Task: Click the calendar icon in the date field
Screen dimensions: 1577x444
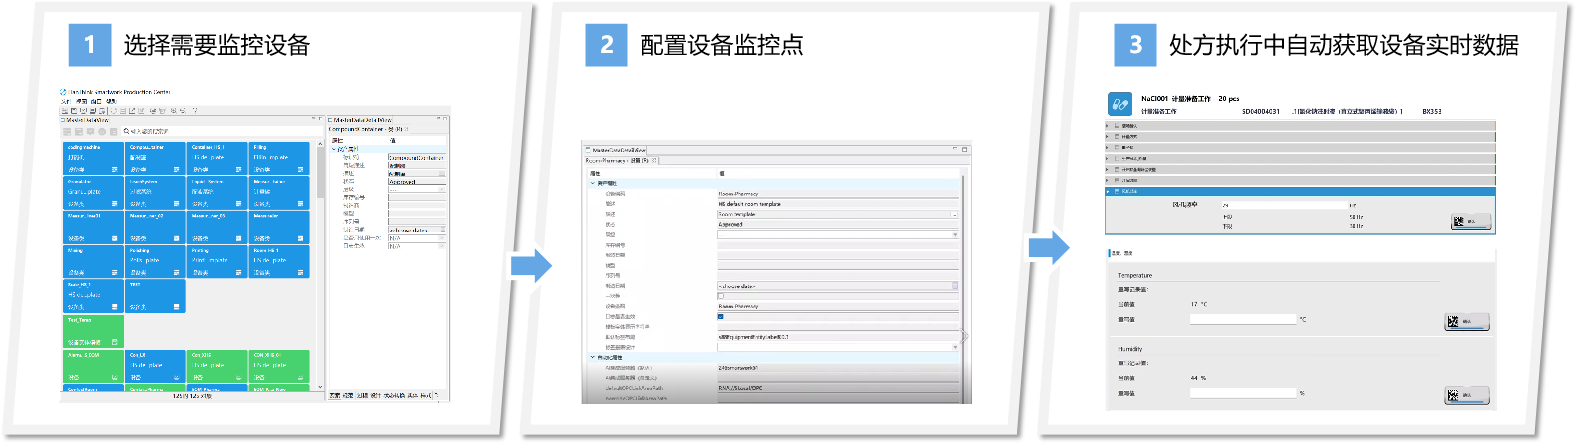Action: 954,286
